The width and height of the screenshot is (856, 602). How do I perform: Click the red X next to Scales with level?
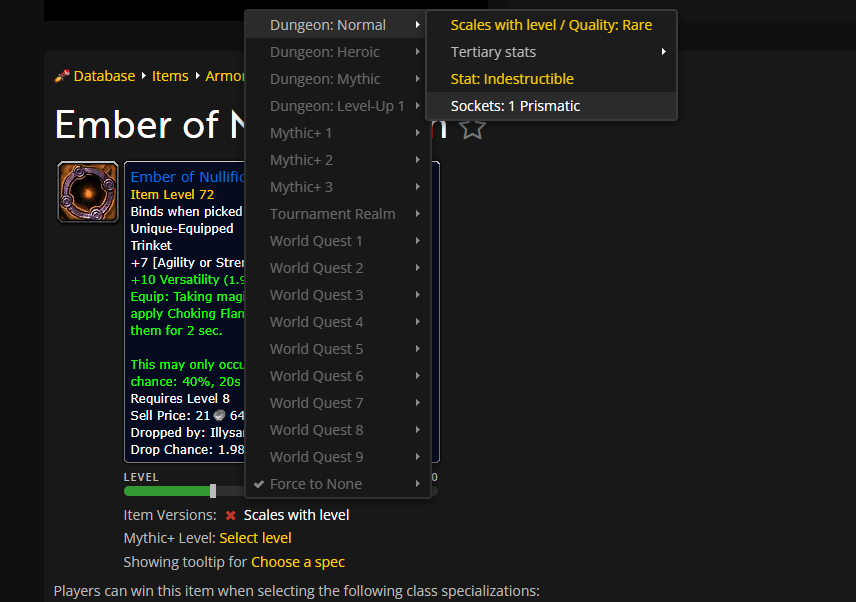click(230, 515)
